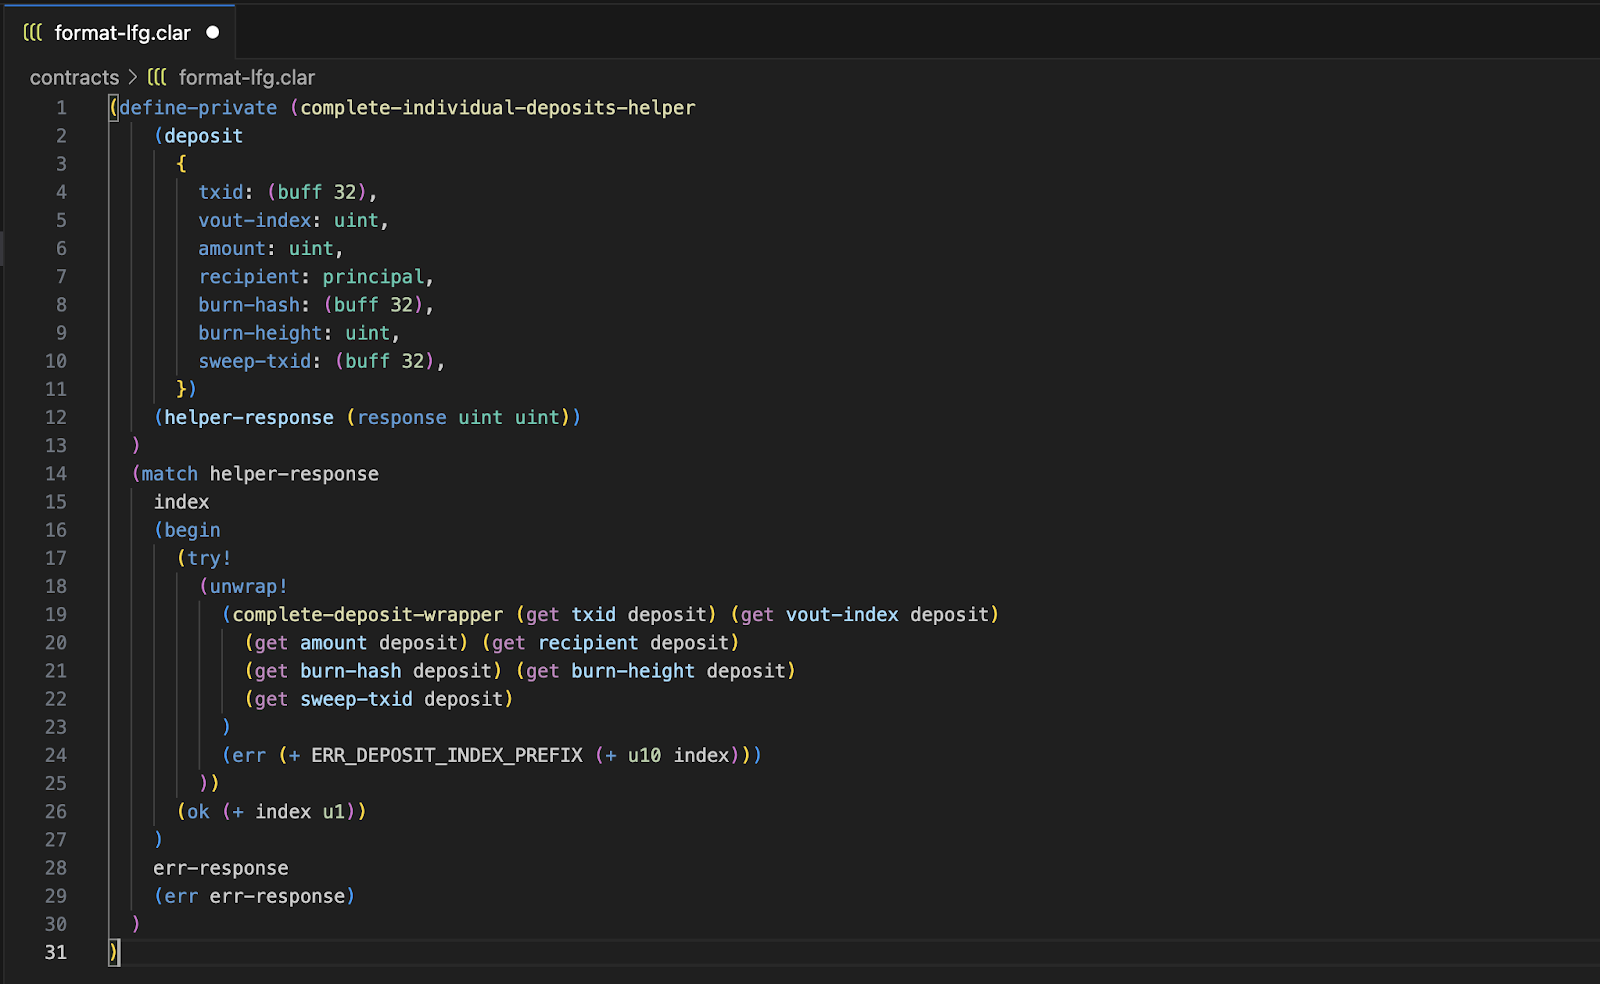The image size is (1600, 984).
Task: Click helper-response parameter on line 12
Action: (x=249, y=418)
